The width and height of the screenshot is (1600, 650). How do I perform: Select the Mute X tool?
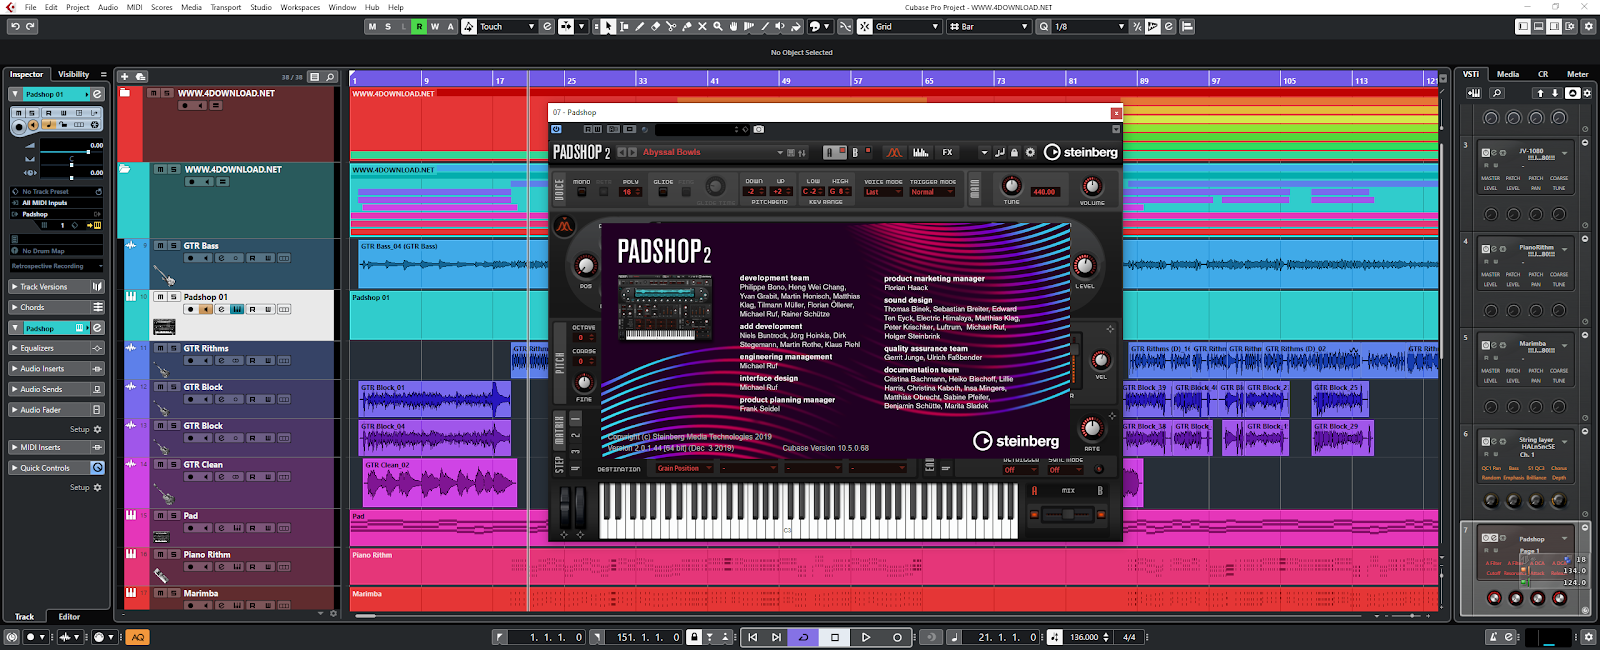pos(702,26)
